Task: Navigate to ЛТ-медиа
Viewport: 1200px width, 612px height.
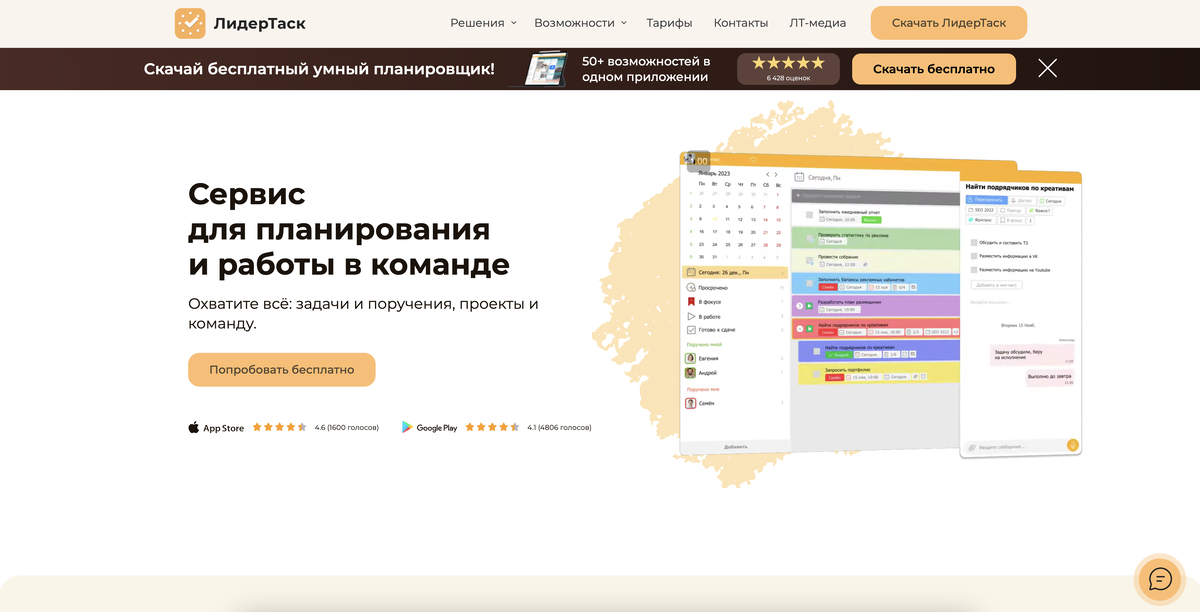Action: click(x=817, y=23)
